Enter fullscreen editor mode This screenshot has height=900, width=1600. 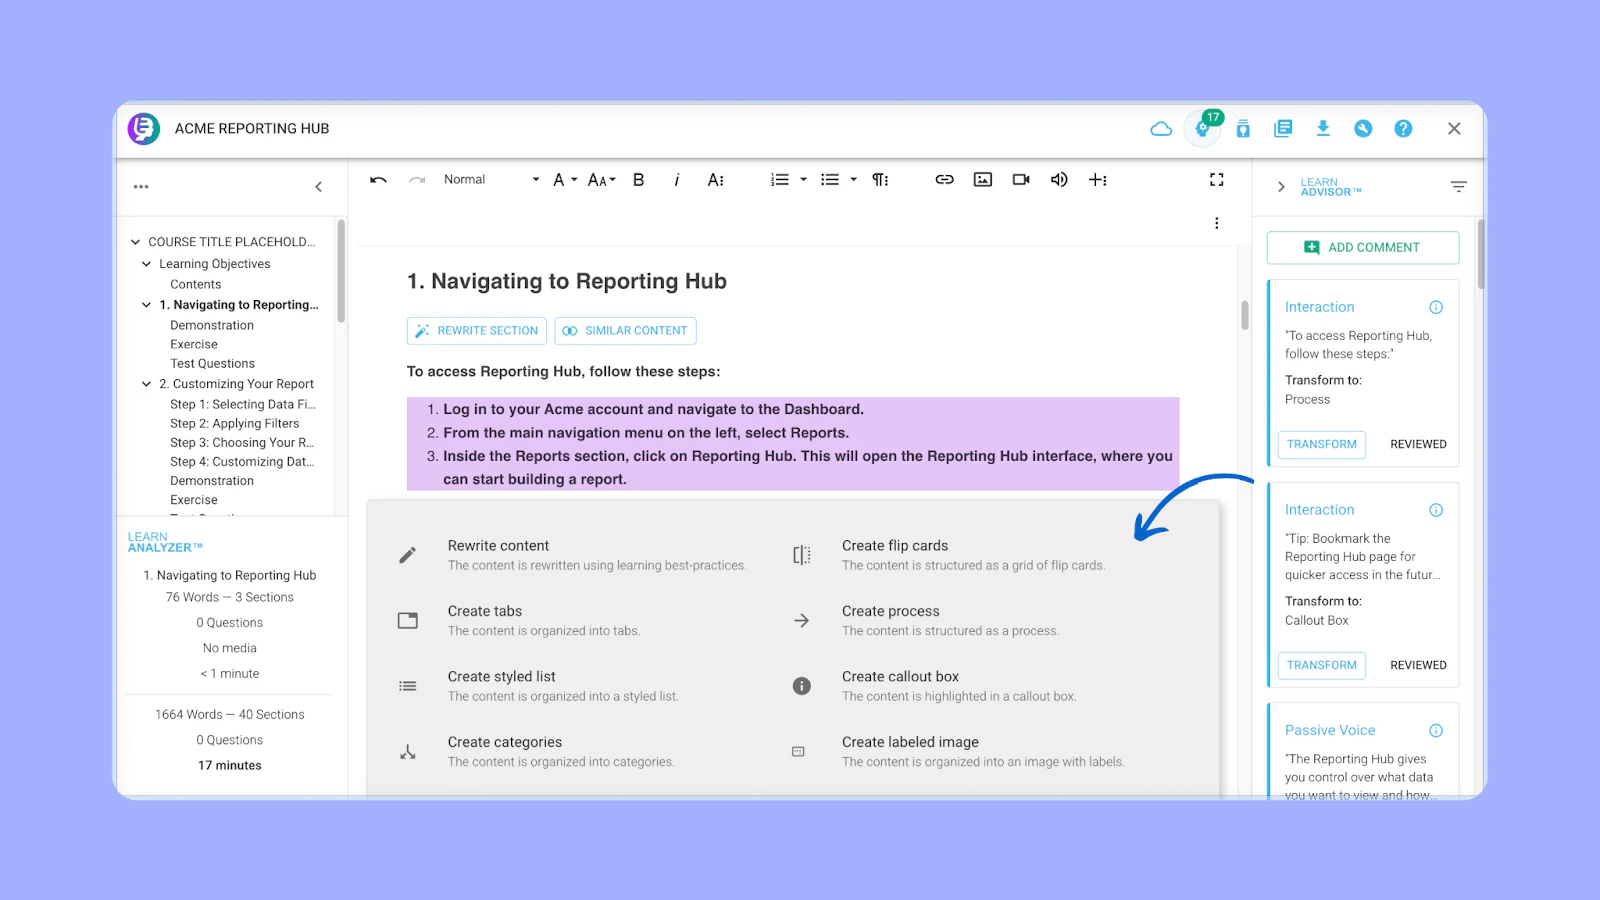point(1216,180)
